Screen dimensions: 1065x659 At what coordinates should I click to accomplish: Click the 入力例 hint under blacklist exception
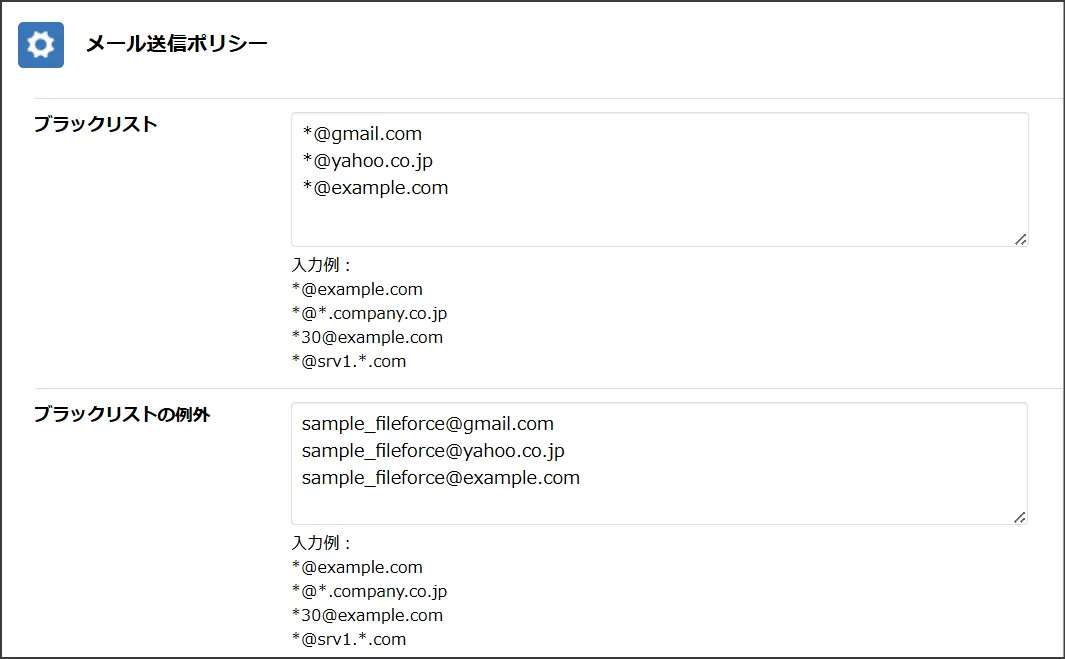(x=321, y=543)
